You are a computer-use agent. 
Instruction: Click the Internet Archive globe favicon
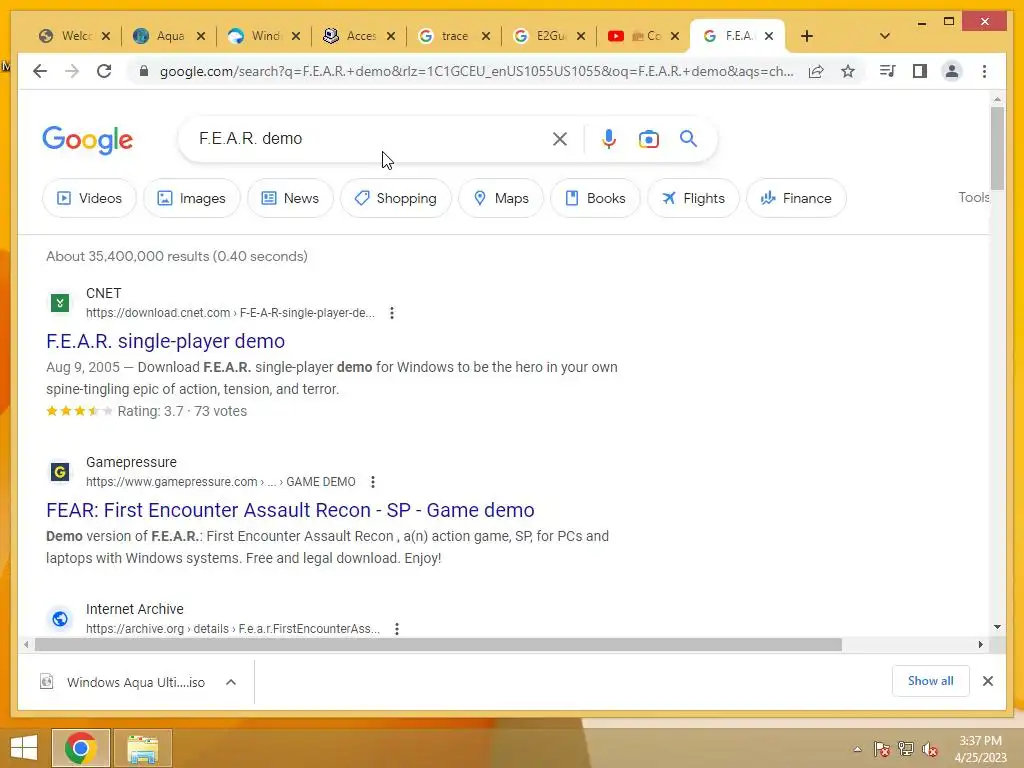click(60, 618)
